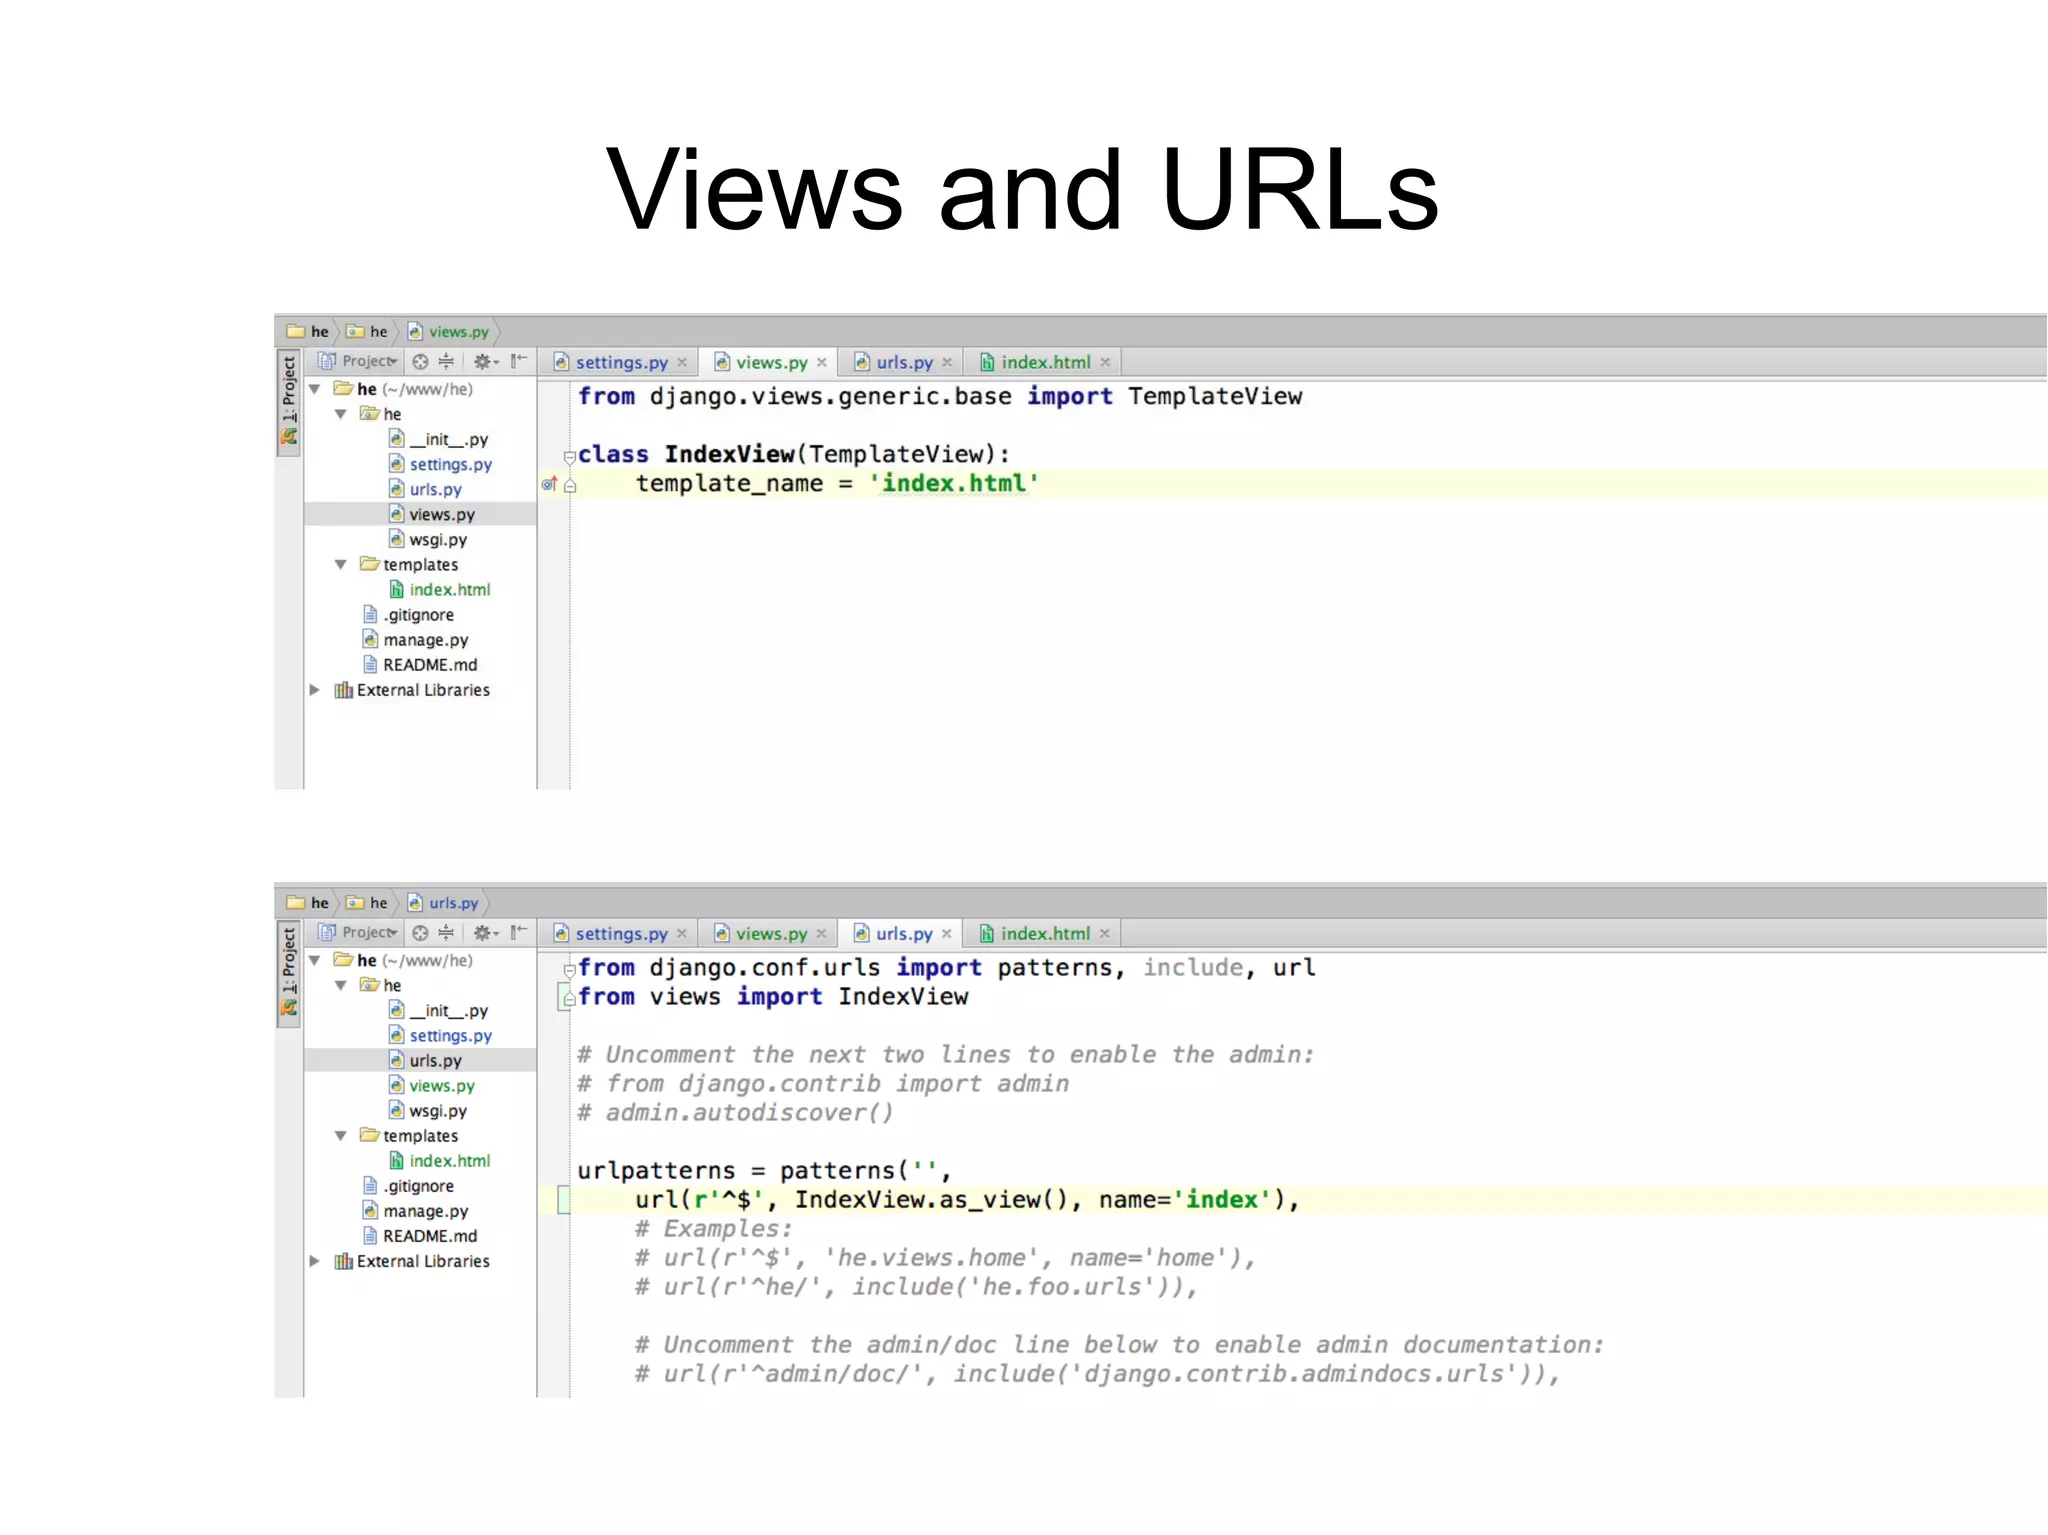Select urls.py in top project tree
This screenshot has width=2048, height=1535.
[x=425, y=489]
